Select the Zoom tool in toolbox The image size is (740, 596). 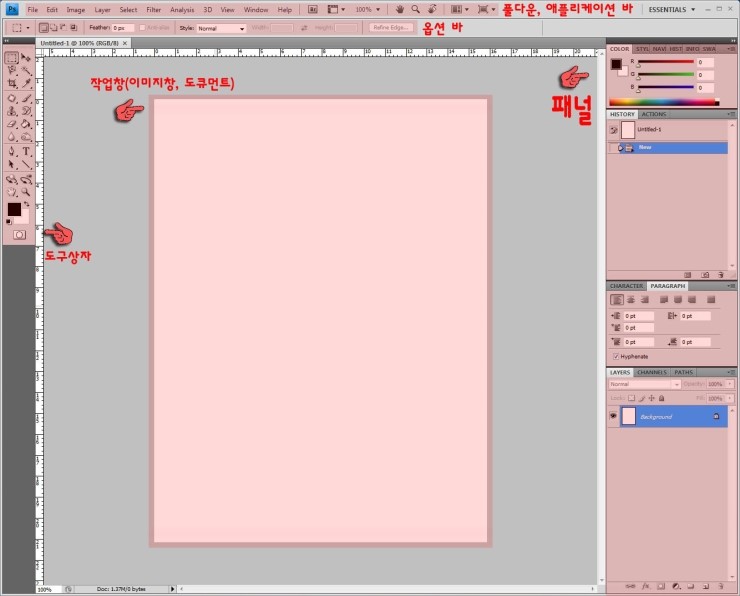(26, 192)
